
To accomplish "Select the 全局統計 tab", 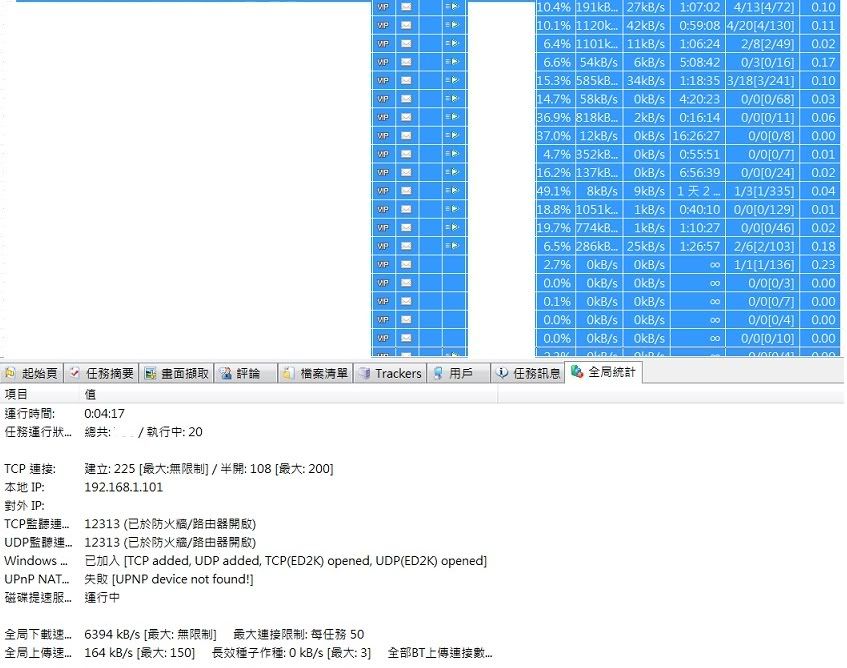I will click(606, 373).
